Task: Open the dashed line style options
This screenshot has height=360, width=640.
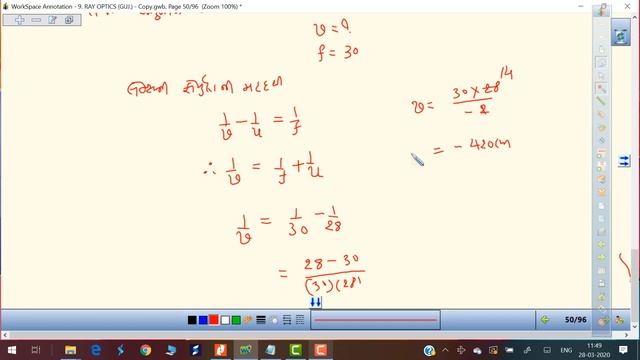Action: (x=300, y=320)
